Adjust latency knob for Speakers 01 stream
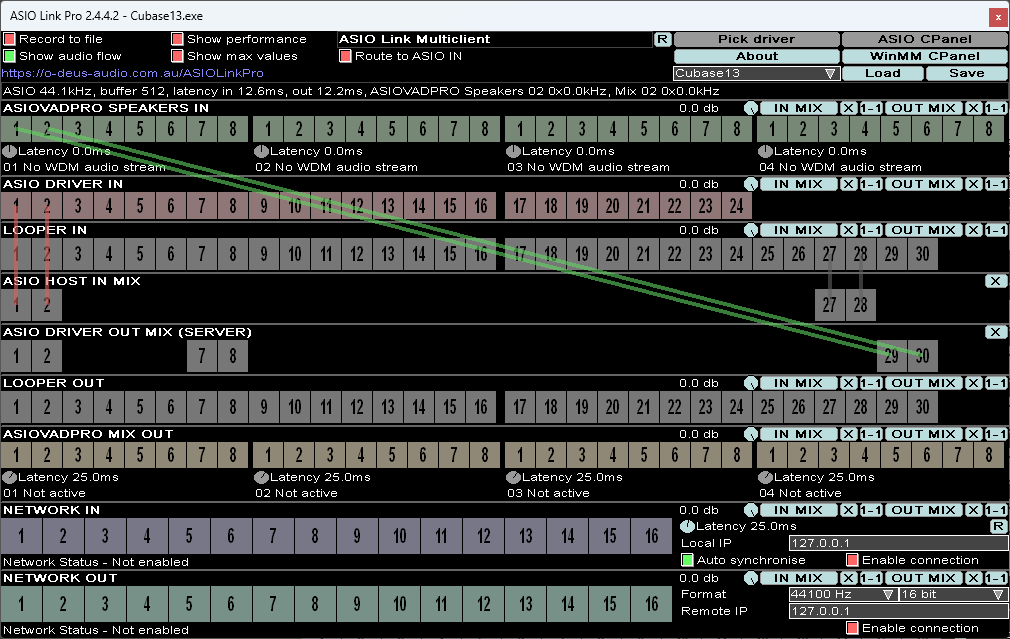The width and height of the screenshot is (1010, 639). click(9, 152)
